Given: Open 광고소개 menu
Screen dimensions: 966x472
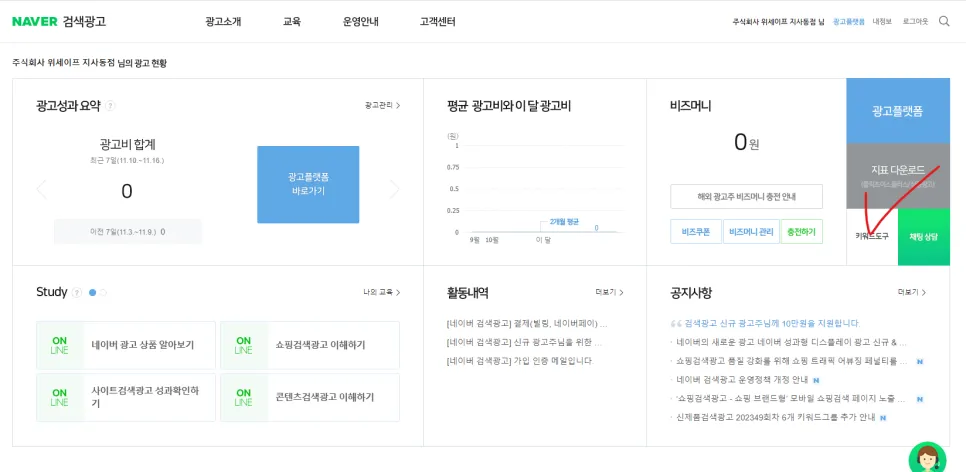Looking at the screenshot, I should point(223,22).
